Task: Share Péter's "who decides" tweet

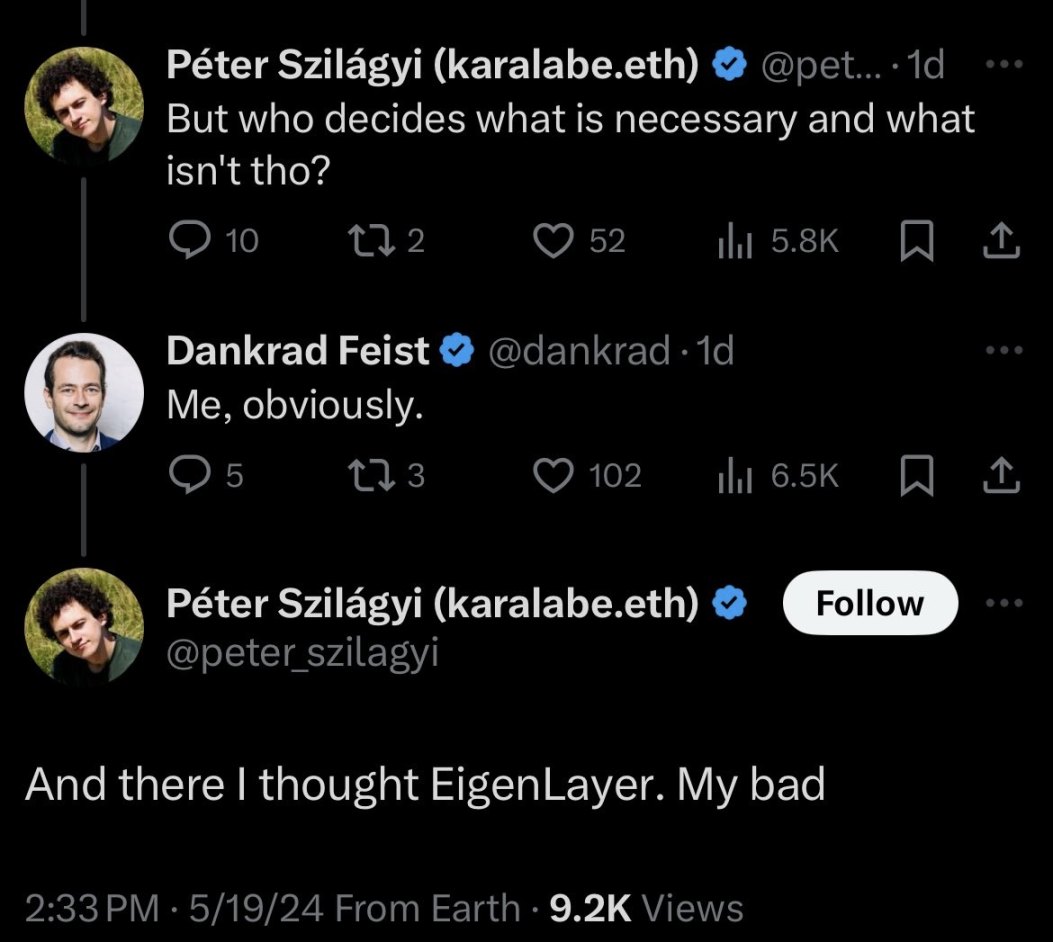Action: (1004, 241)
